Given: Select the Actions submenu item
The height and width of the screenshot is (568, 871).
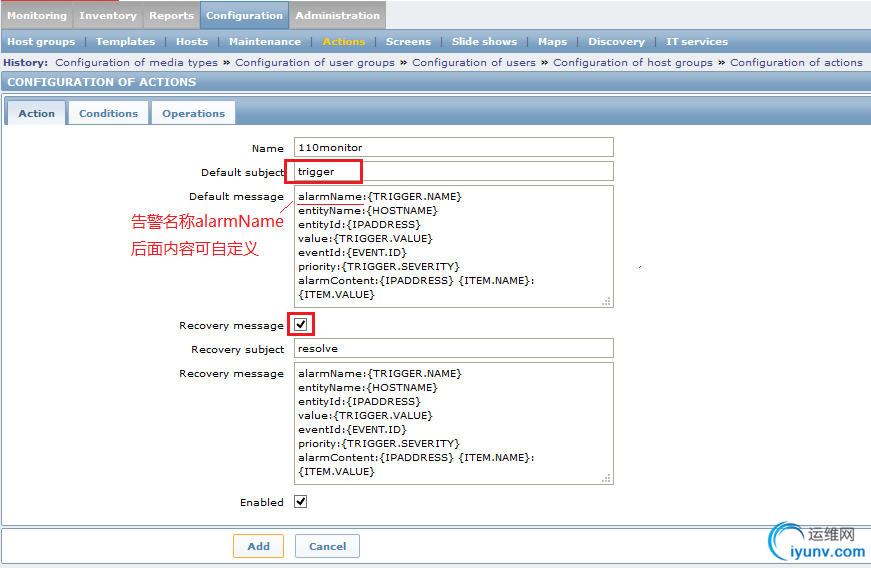Looking at the screenshot, I should [344, 42].
